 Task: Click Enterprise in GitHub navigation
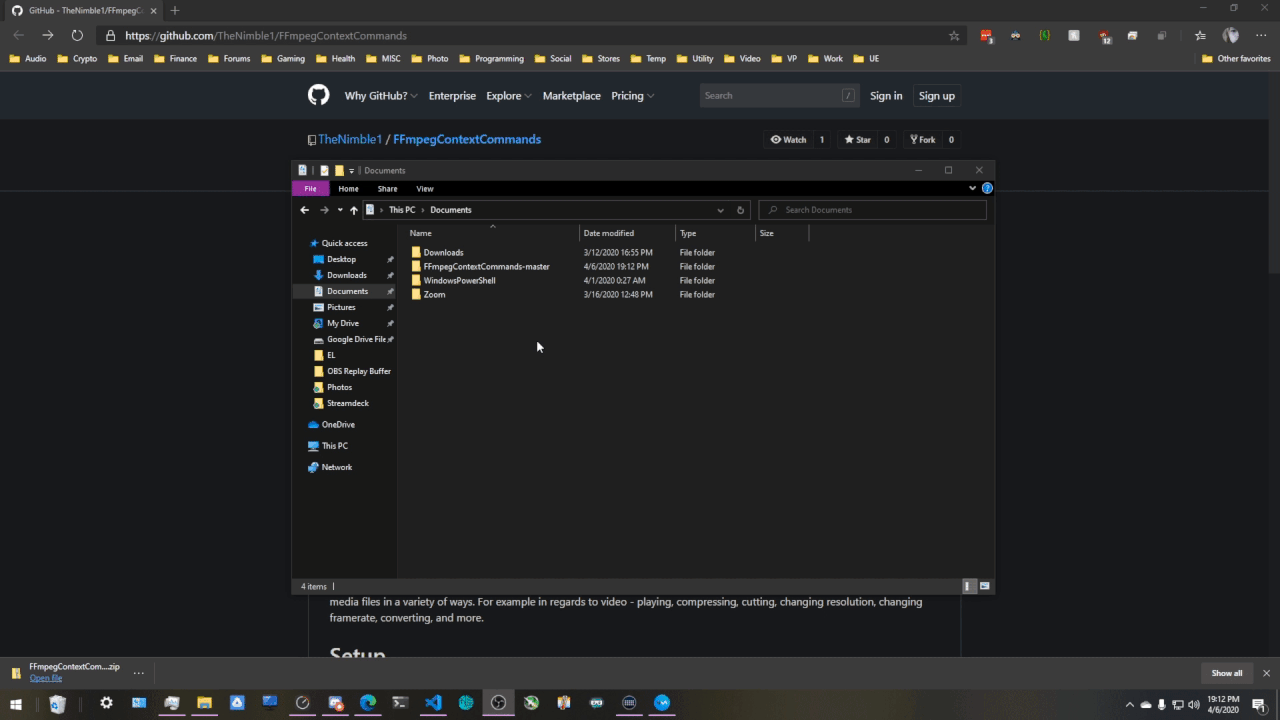point(452,96)
